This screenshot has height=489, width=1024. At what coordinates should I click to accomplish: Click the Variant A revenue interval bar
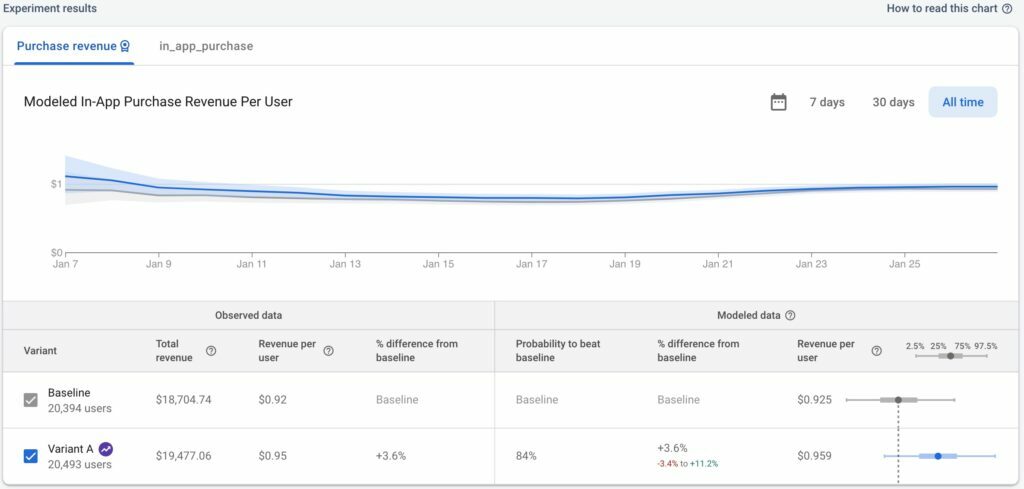point(939,456)
